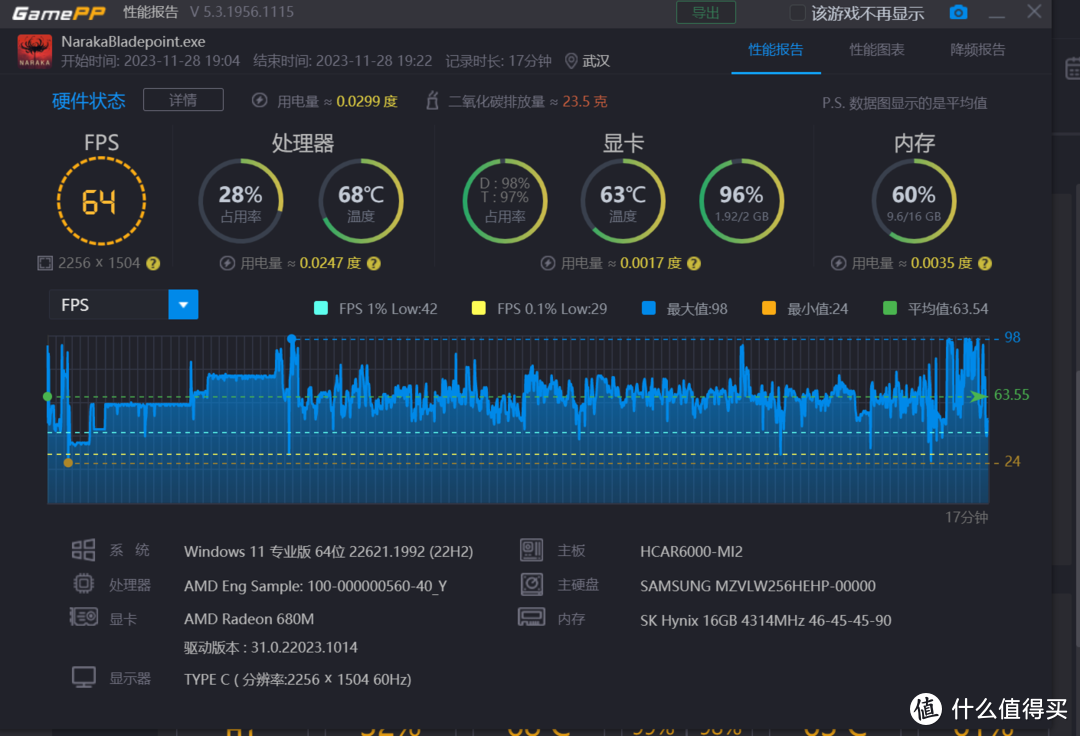Click the Windows 11 专业版 system text
The image size is (1080, 736).
point(329,551)
